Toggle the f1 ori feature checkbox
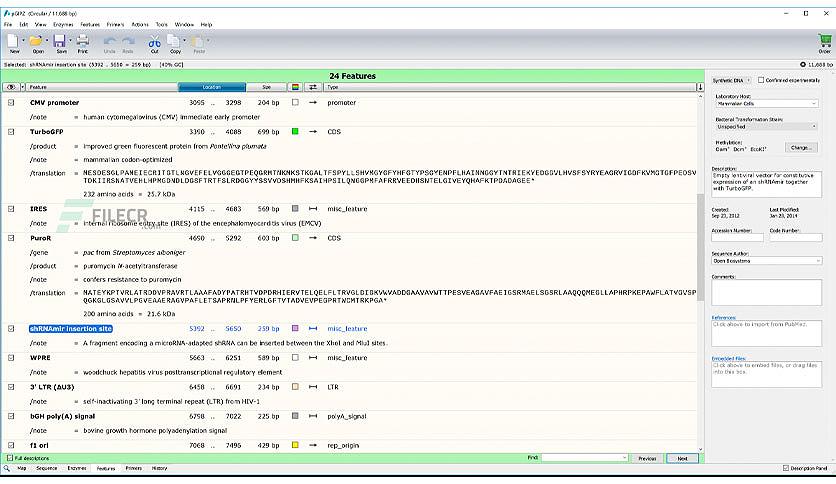The image size is (836, 484). 11,445
